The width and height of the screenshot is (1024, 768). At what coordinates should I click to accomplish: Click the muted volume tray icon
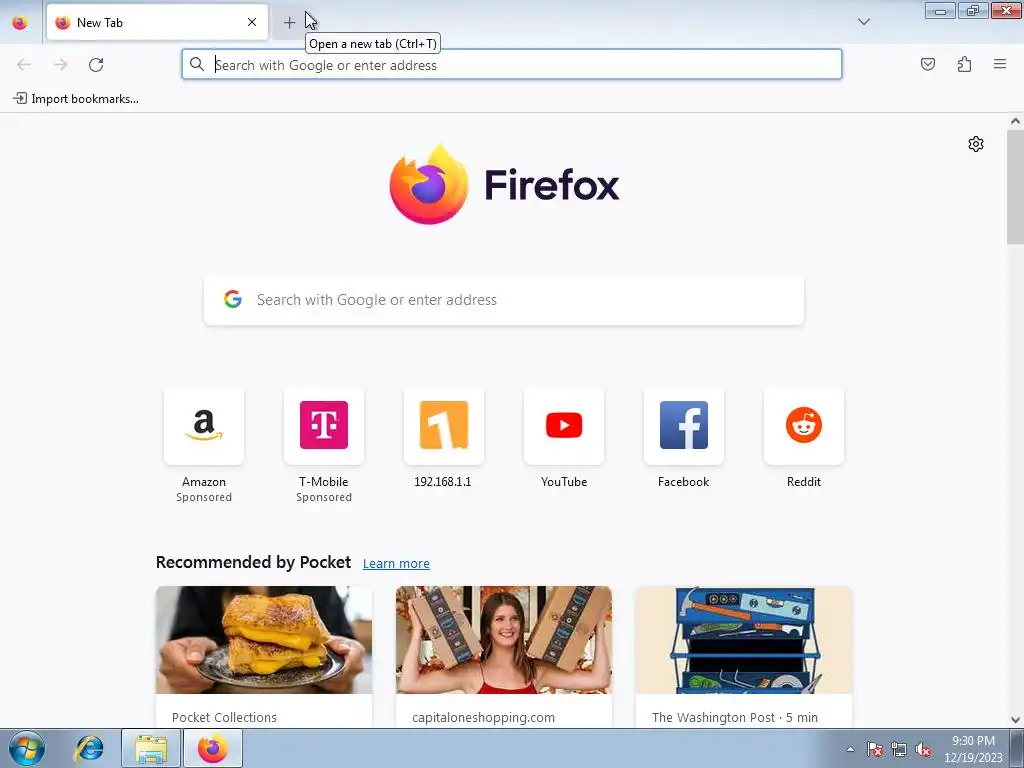[923, 749]
